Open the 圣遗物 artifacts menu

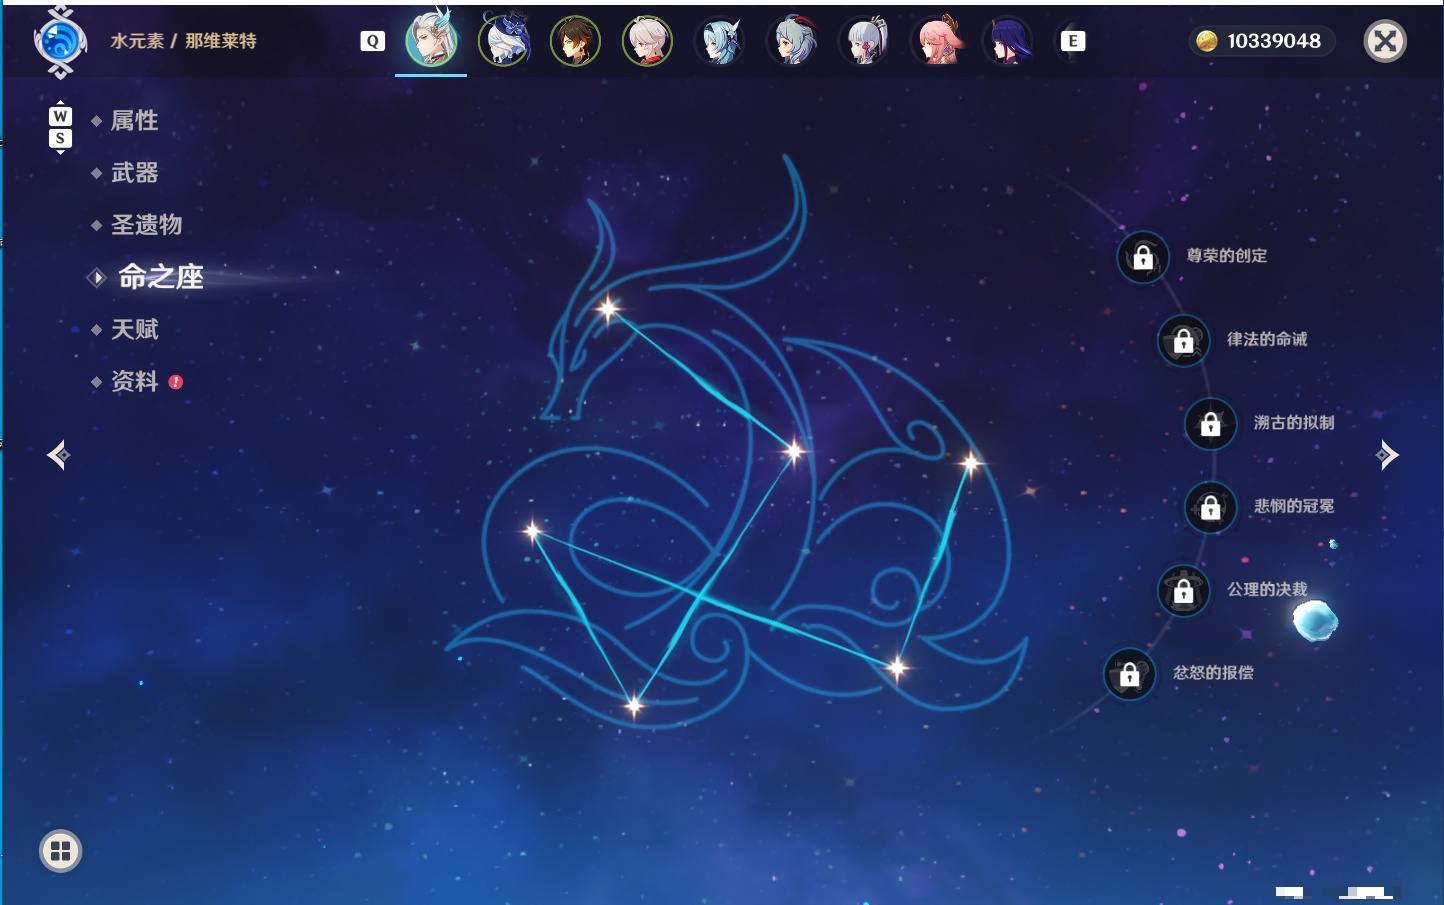pyautogui.click(x=146, y=225)
